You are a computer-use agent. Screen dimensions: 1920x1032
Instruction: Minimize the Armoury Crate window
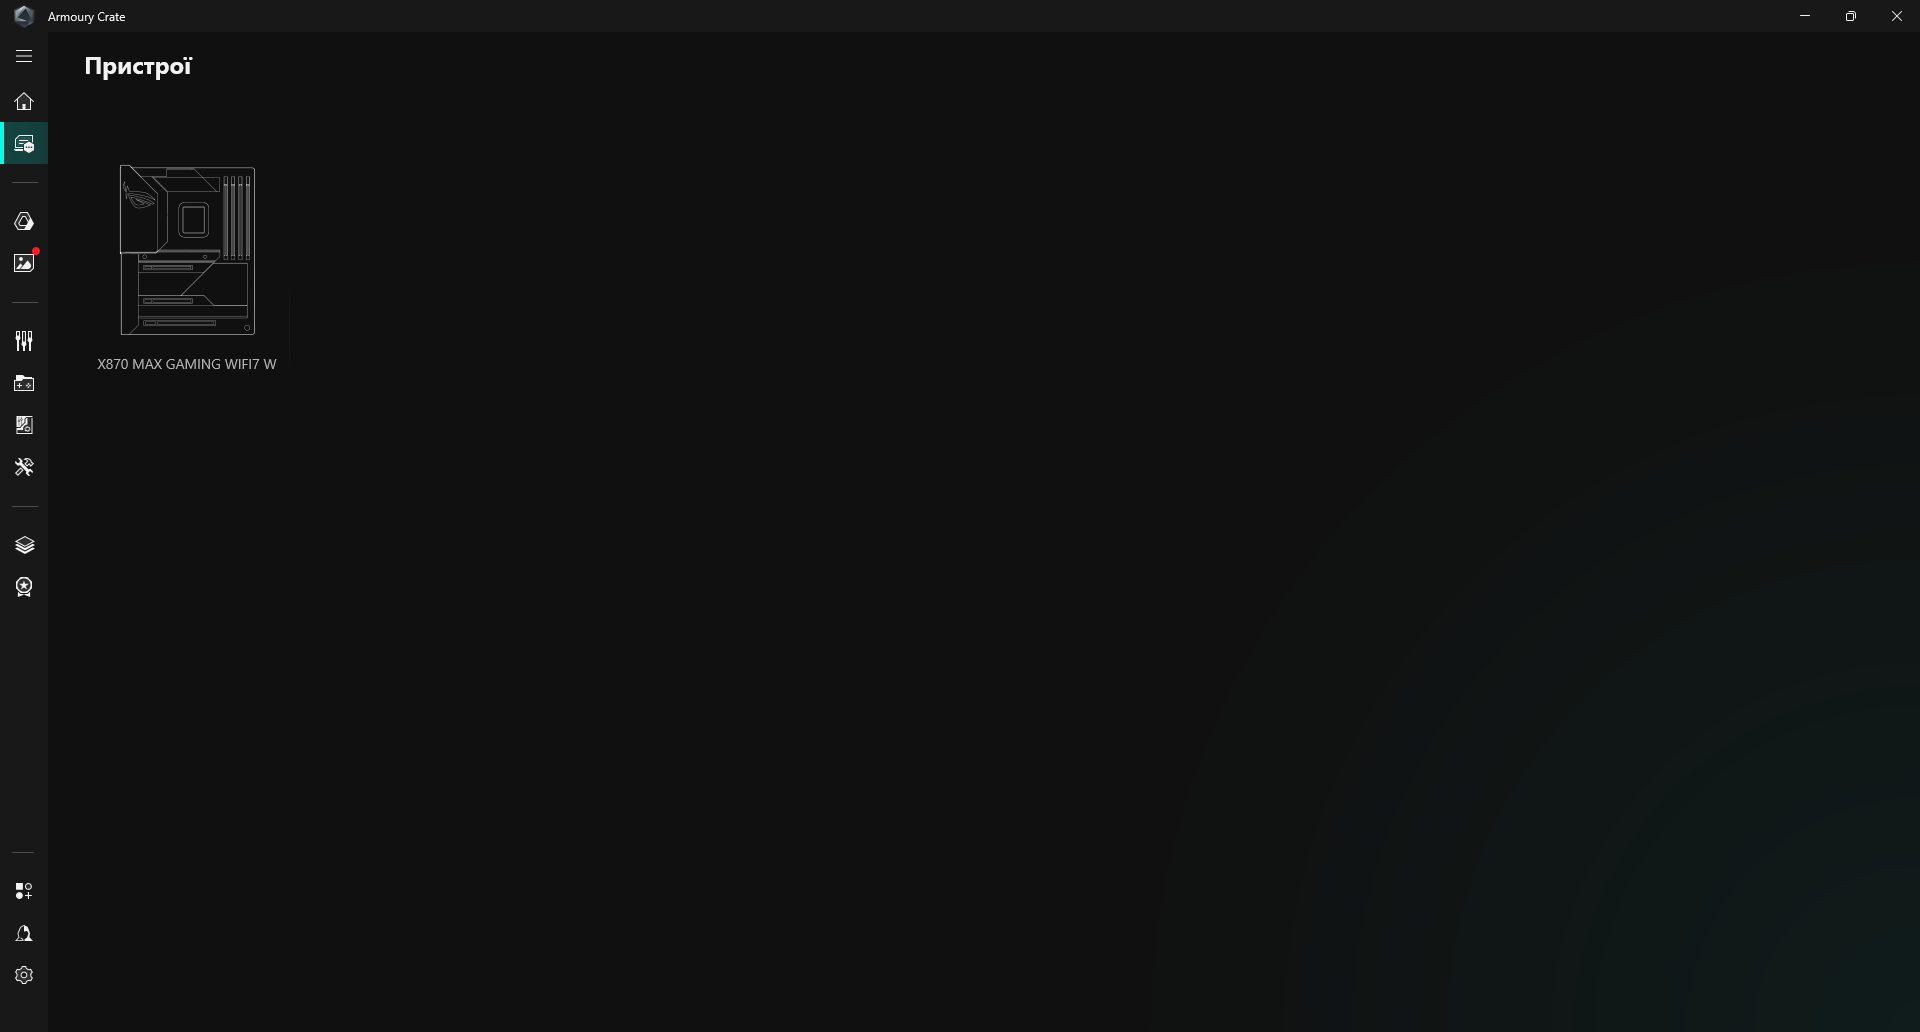tap(1805, 16)
